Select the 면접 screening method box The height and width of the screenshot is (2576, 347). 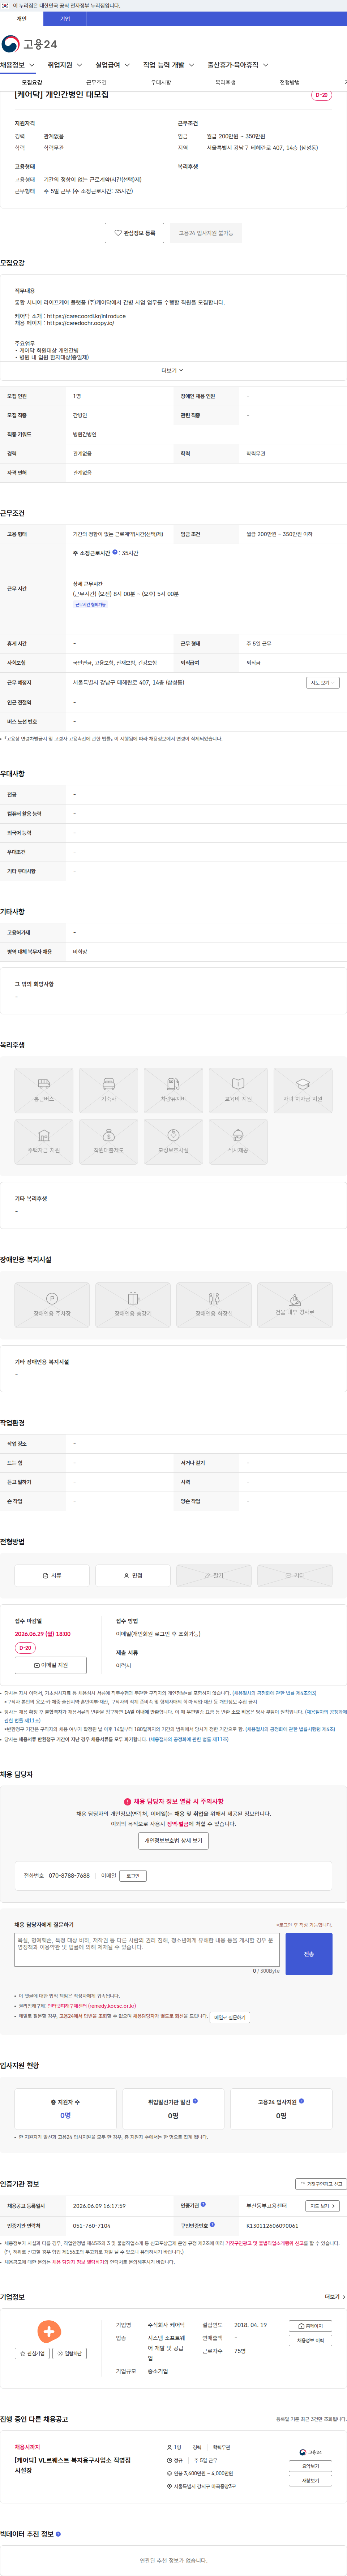tap(133, 1576)
